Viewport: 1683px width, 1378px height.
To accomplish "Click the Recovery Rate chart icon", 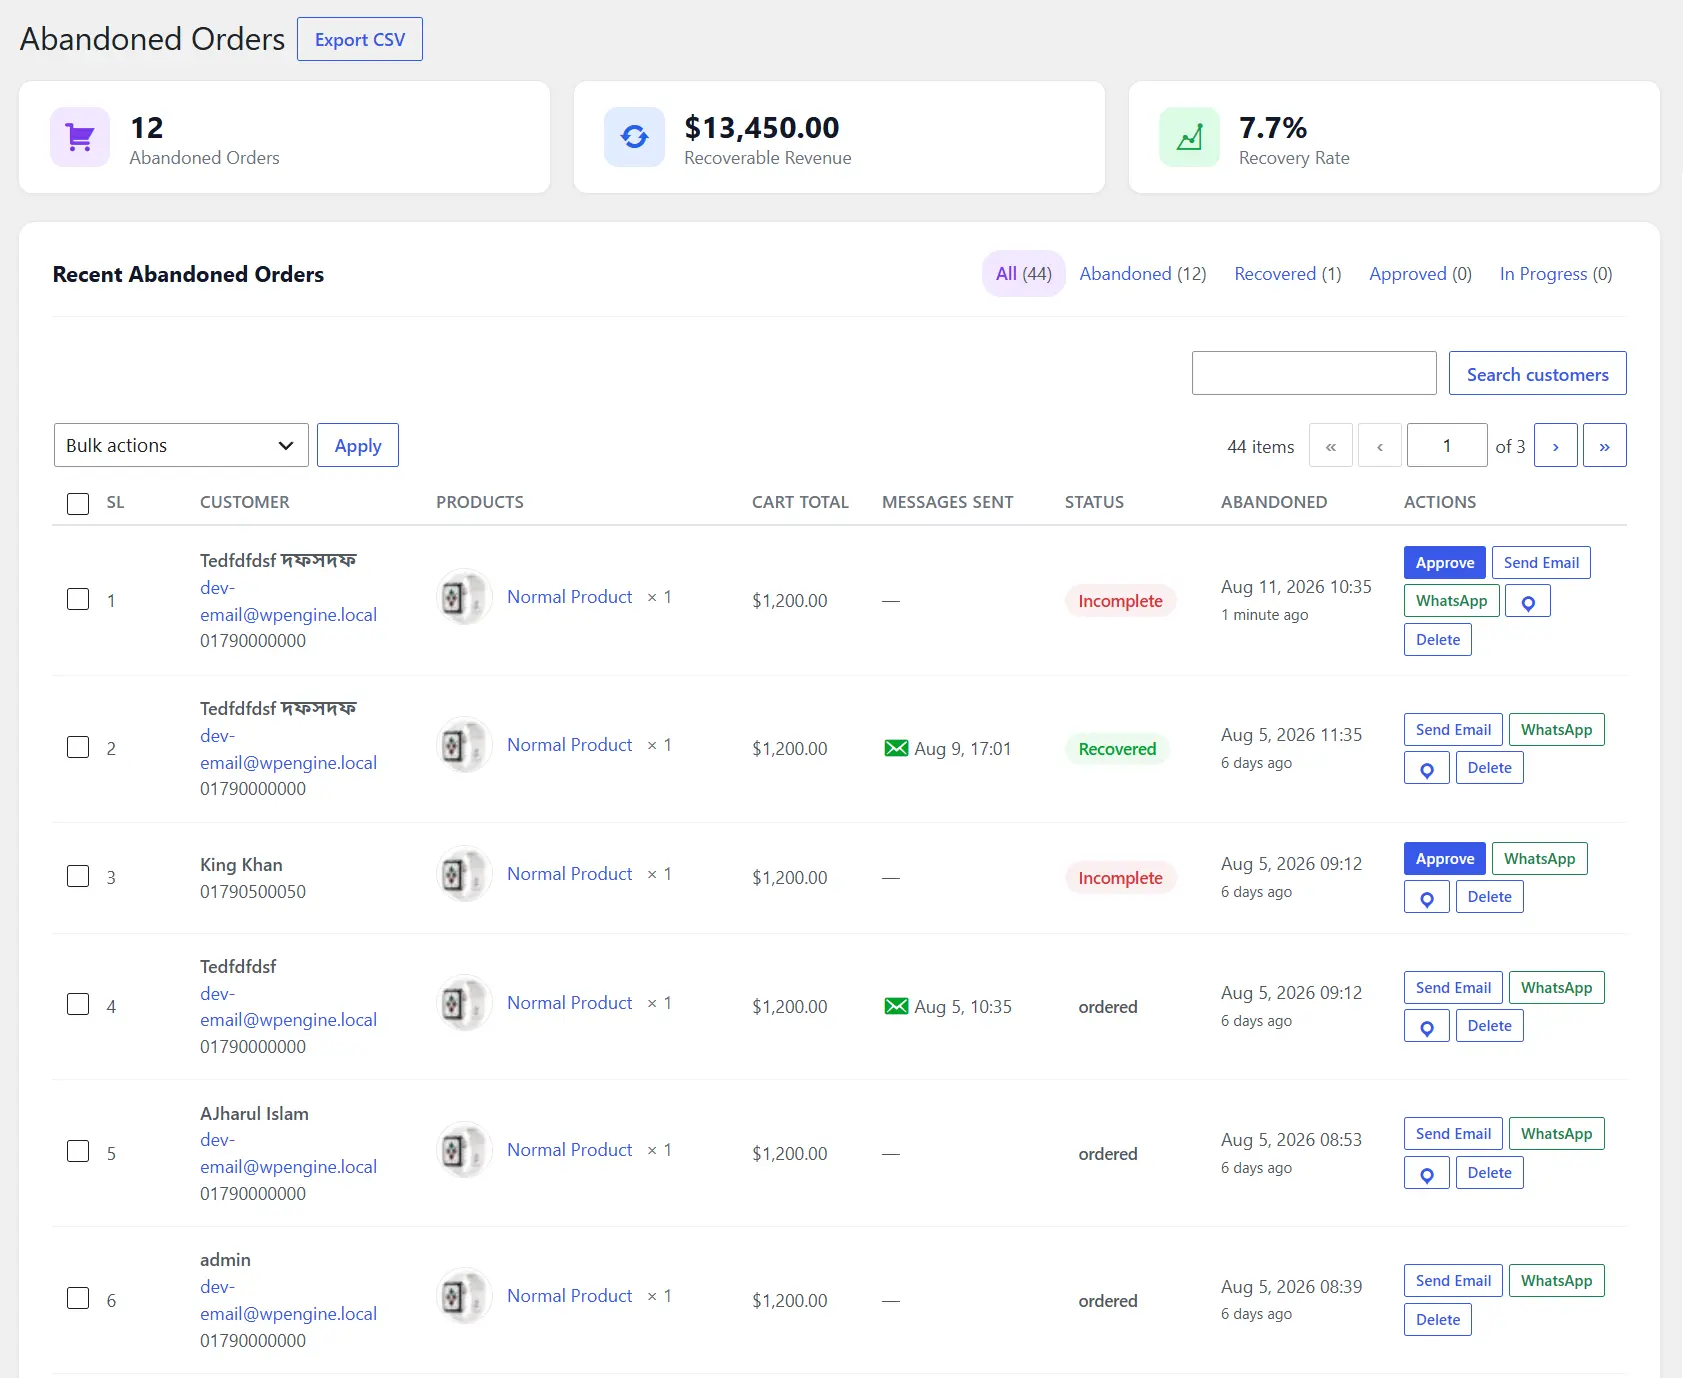I will (x=1189, y=137).
